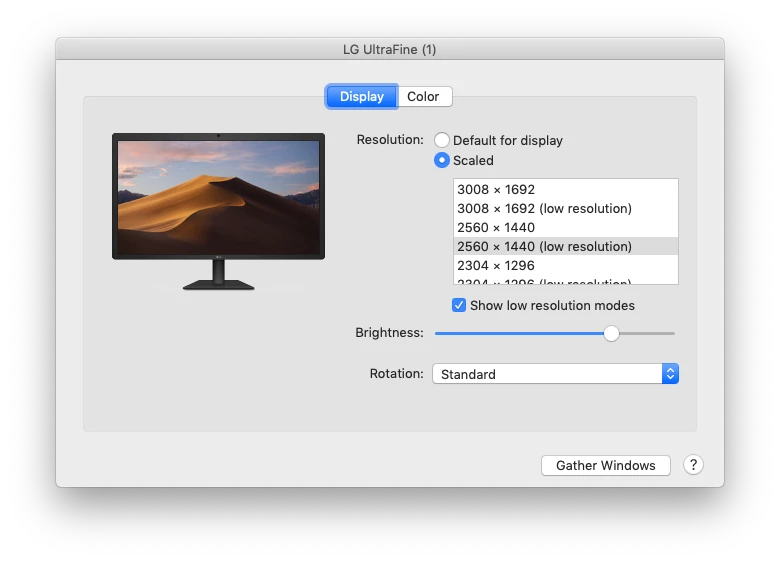Choose 2304 × 1296 resolution
This screenshot has width=780, height=561.
coord(566,265)
